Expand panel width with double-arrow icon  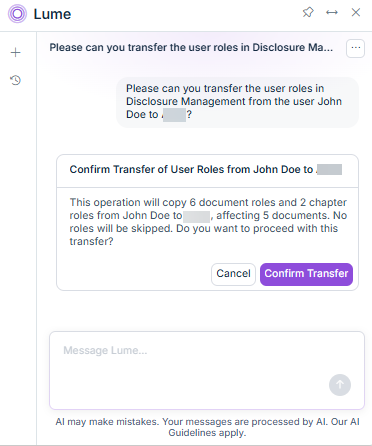pos(332,12)
